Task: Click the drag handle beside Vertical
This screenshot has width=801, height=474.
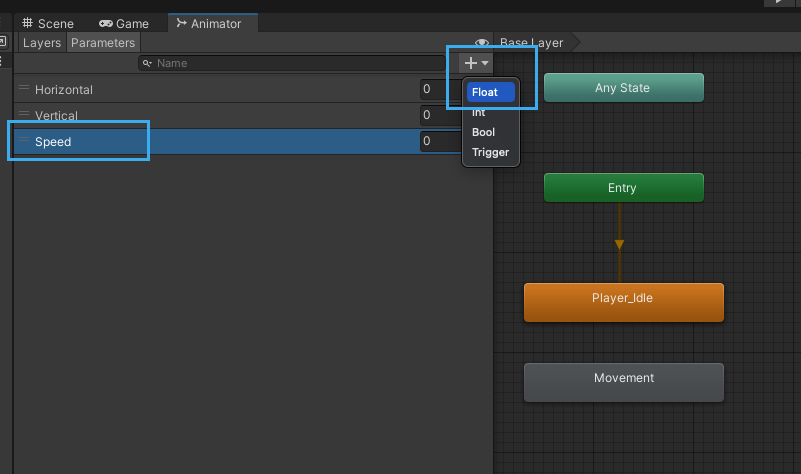Action: pos(24,115)
